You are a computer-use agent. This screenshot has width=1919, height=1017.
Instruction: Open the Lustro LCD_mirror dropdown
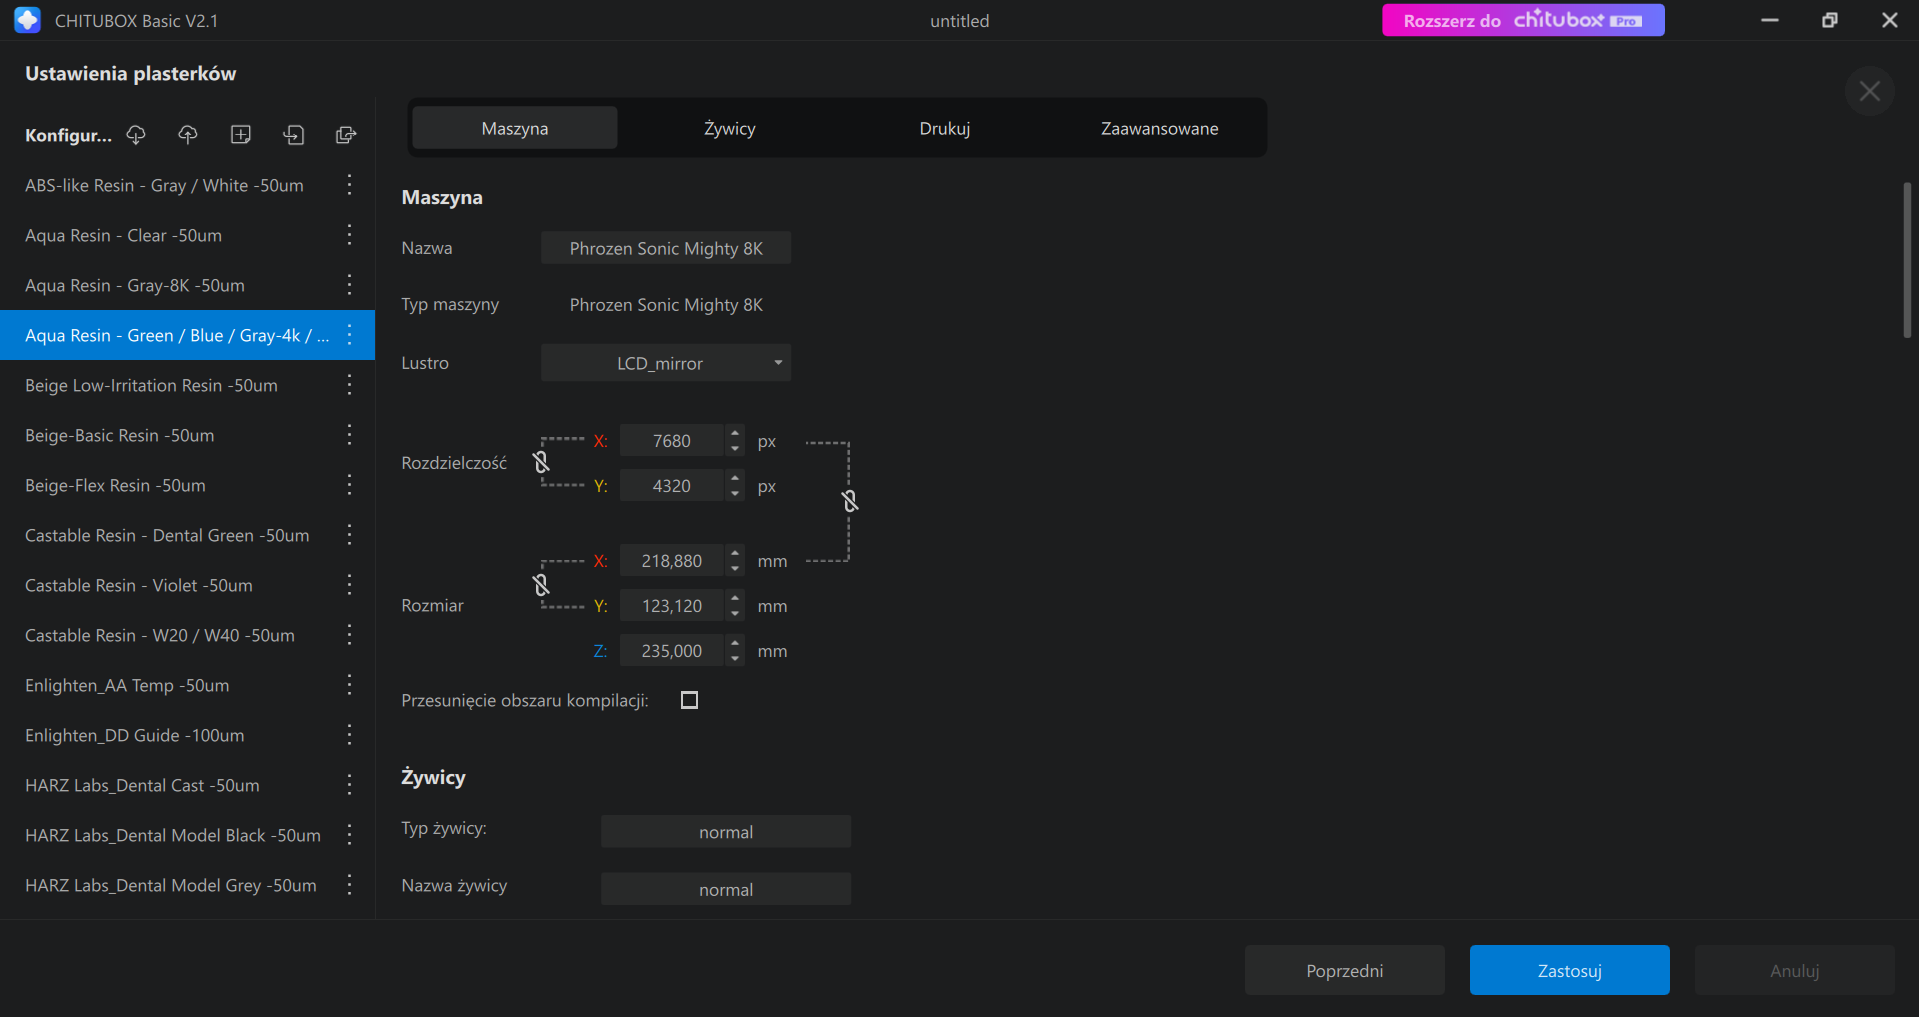[666, 363]
